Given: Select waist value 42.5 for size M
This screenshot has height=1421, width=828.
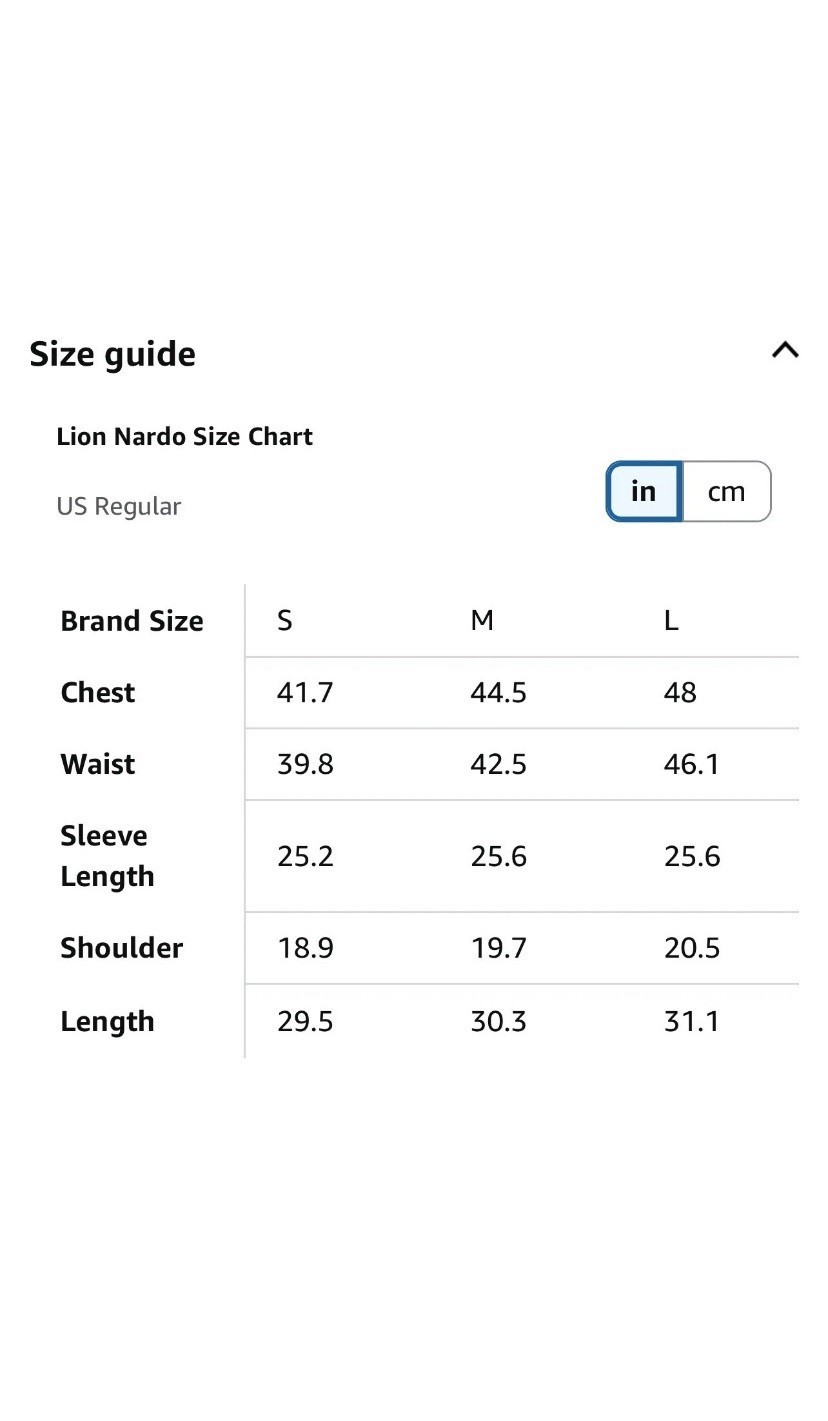Looking at the screenshot, I should pos(498,765).
